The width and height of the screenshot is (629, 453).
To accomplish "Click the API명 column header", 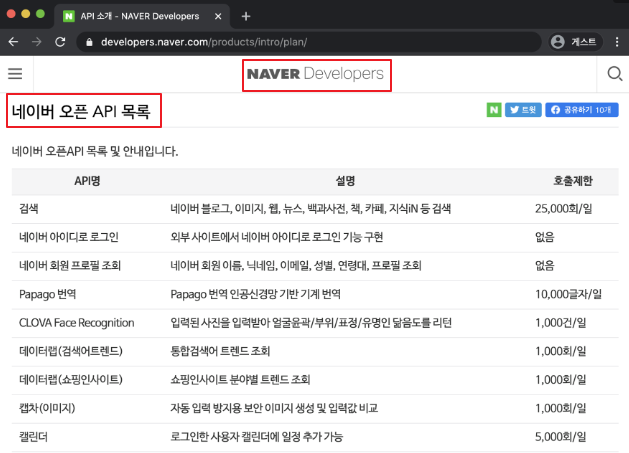I will pyautogui.click(x=87, y=181).
